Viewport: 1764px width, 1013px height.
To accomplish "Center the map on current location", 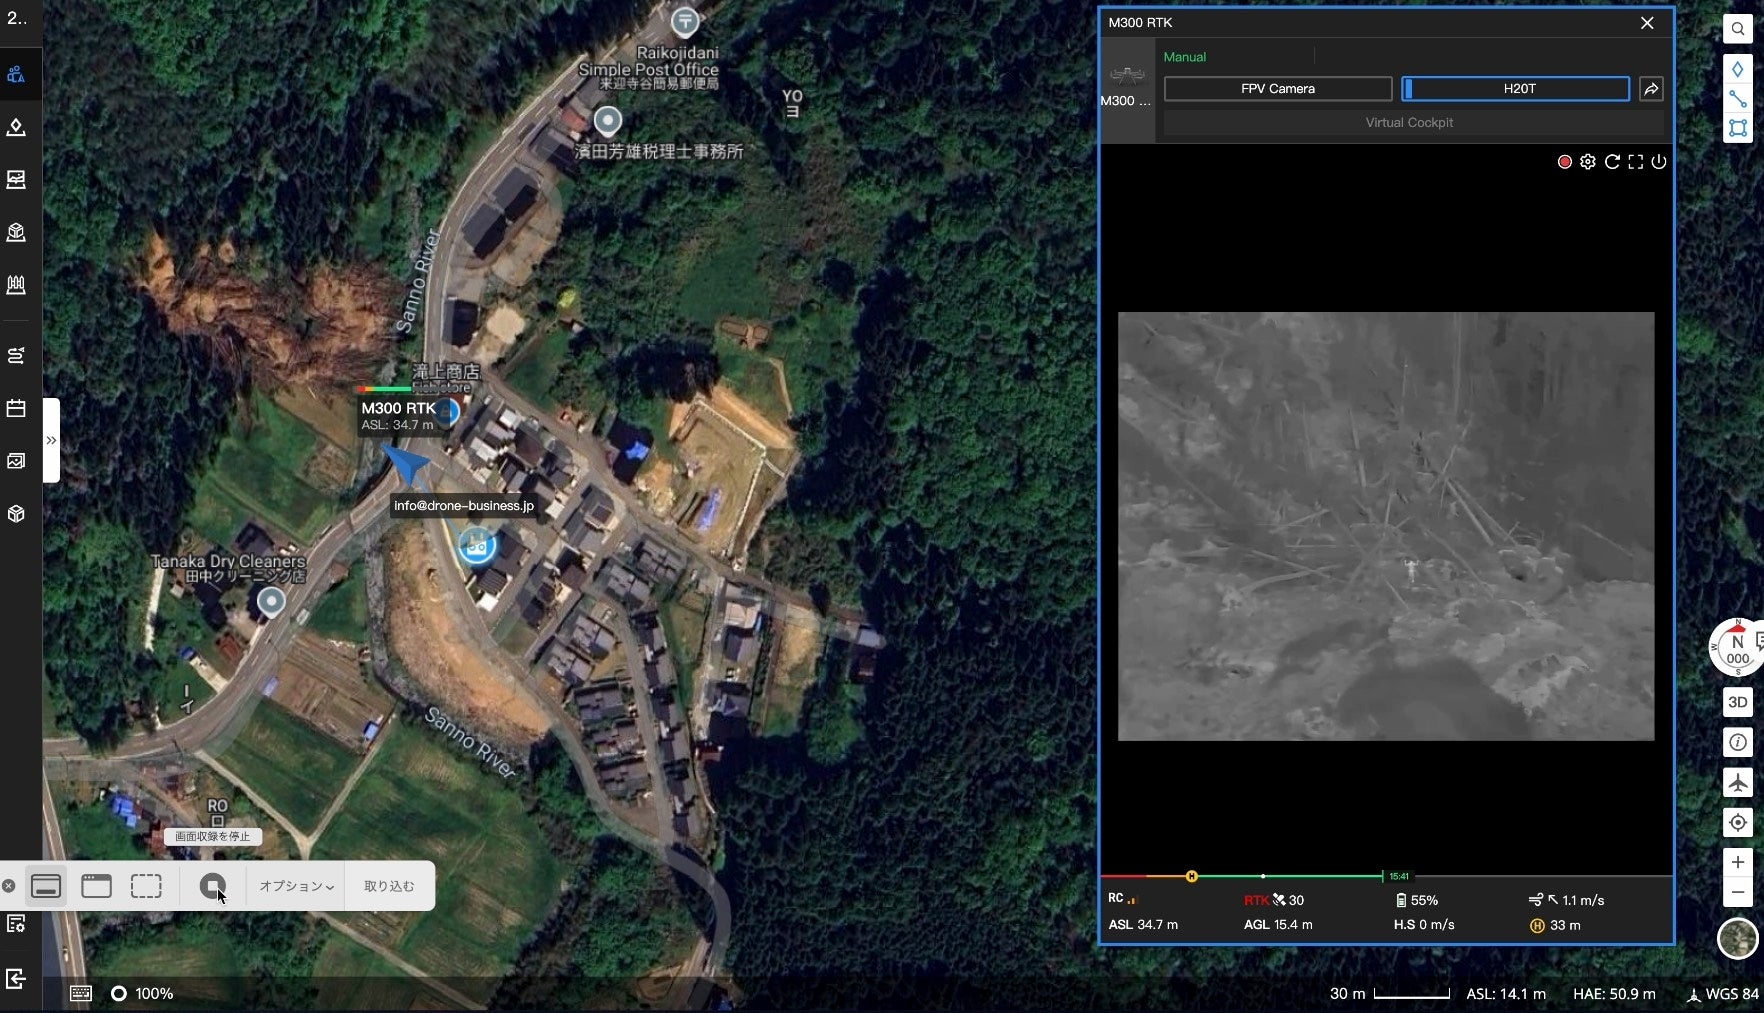I will coord(1738,822).
